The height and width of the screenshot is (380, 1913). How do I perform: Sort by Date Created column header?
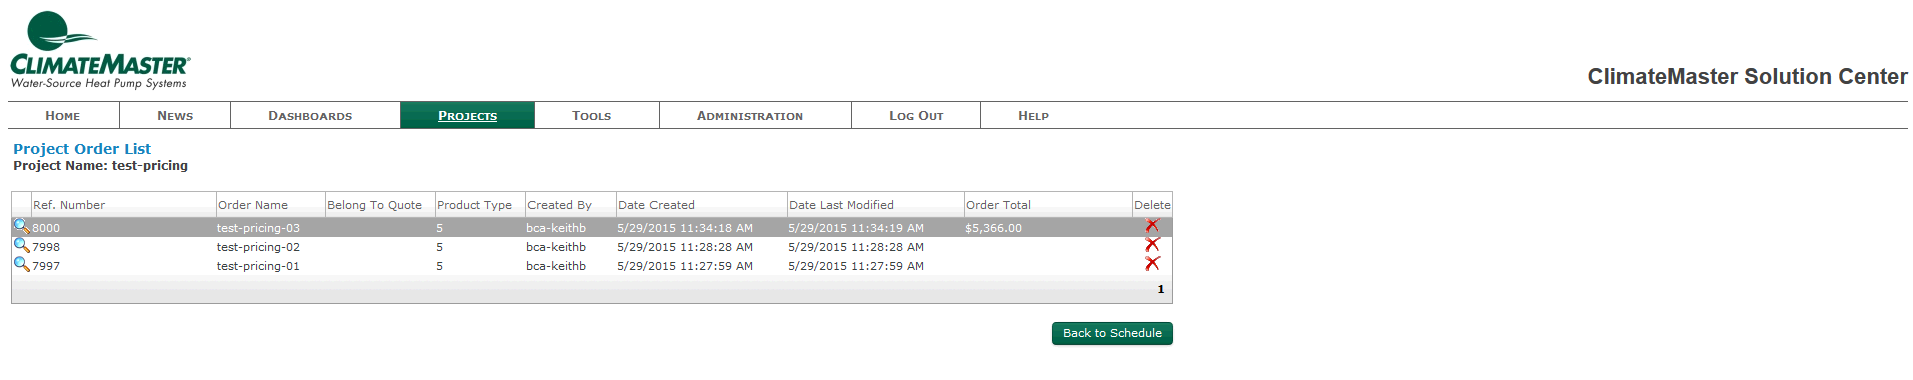point(656,205)
